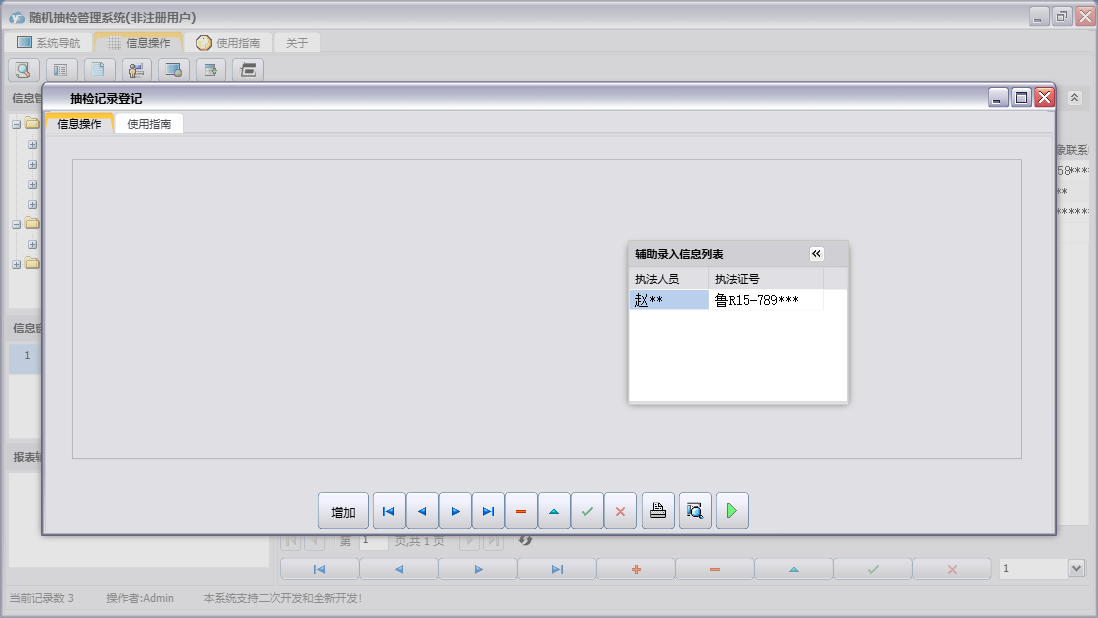
Task: Open page-size dropdown at bottom right
Action: (x=1076, y=568)
